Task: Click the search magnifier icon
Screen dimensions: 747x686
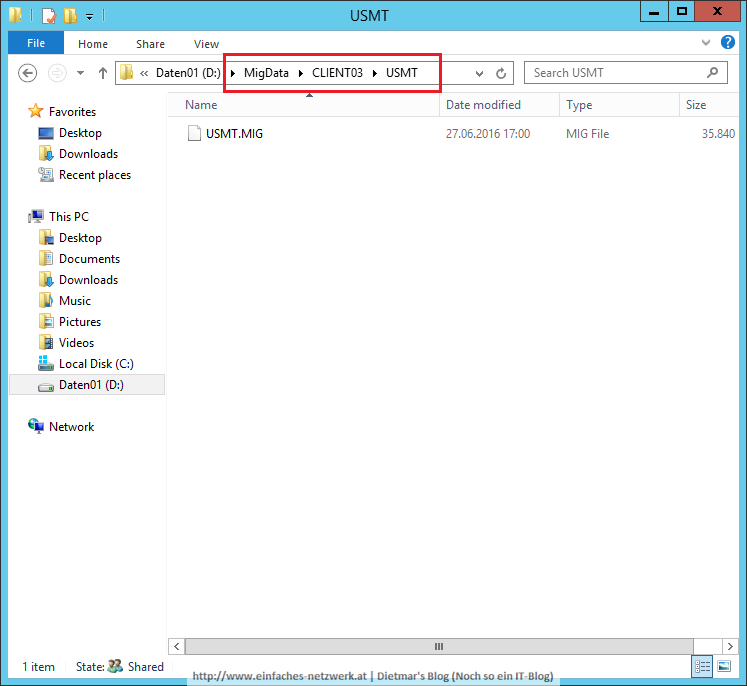Action: tap(713, 73)
